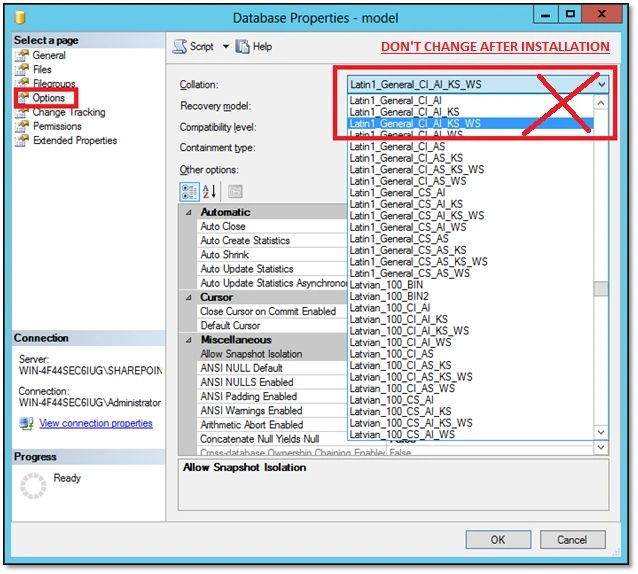Open the Collation combo box arrow
The width and height of the screenshot is (638, 574).
coord(601,85)
